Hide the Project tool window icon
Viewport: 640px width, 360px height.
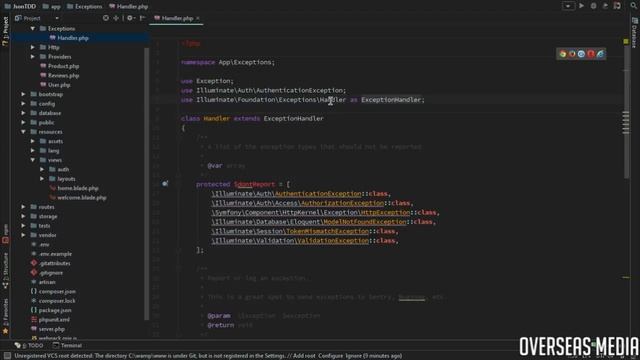[x=142, y=18]
